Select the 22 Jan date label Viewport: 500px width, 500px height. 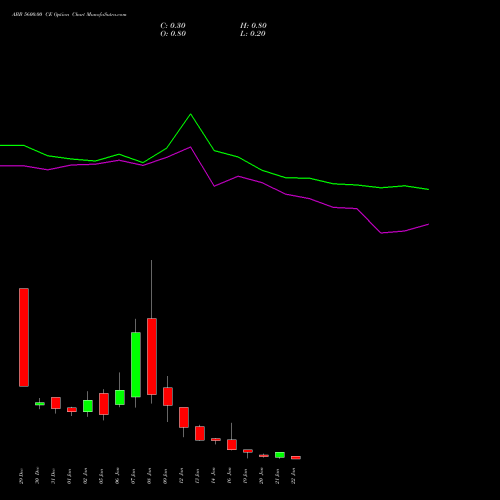(293, 476)
